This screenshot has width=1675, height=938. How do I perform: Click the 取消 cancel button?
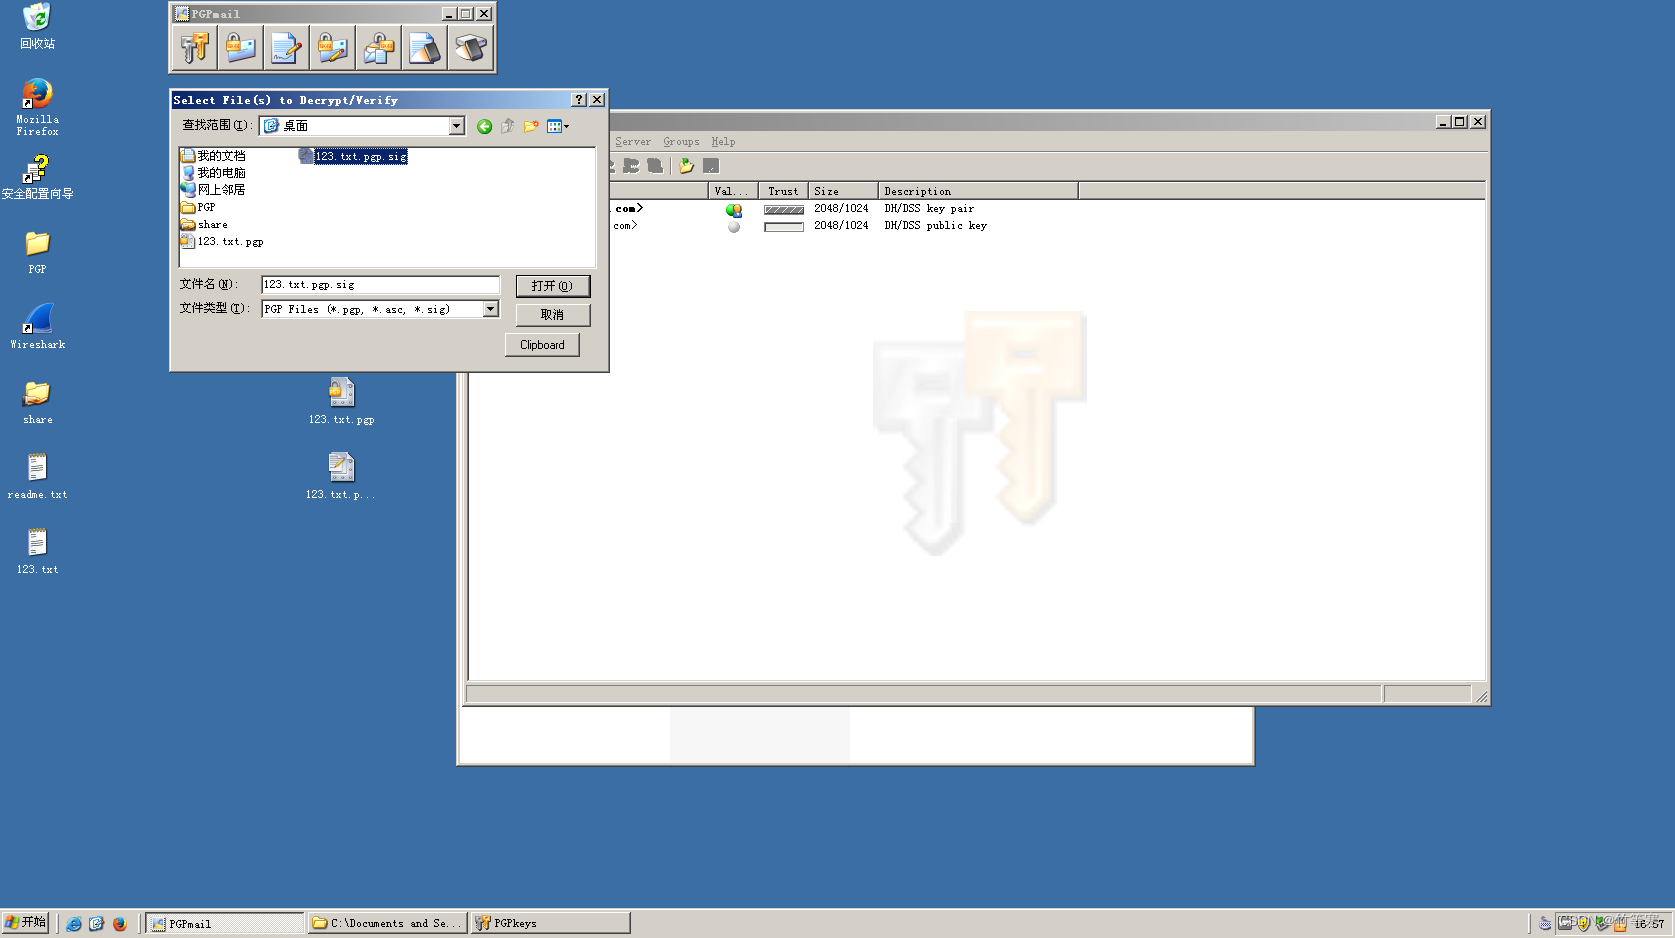[553, 315]
